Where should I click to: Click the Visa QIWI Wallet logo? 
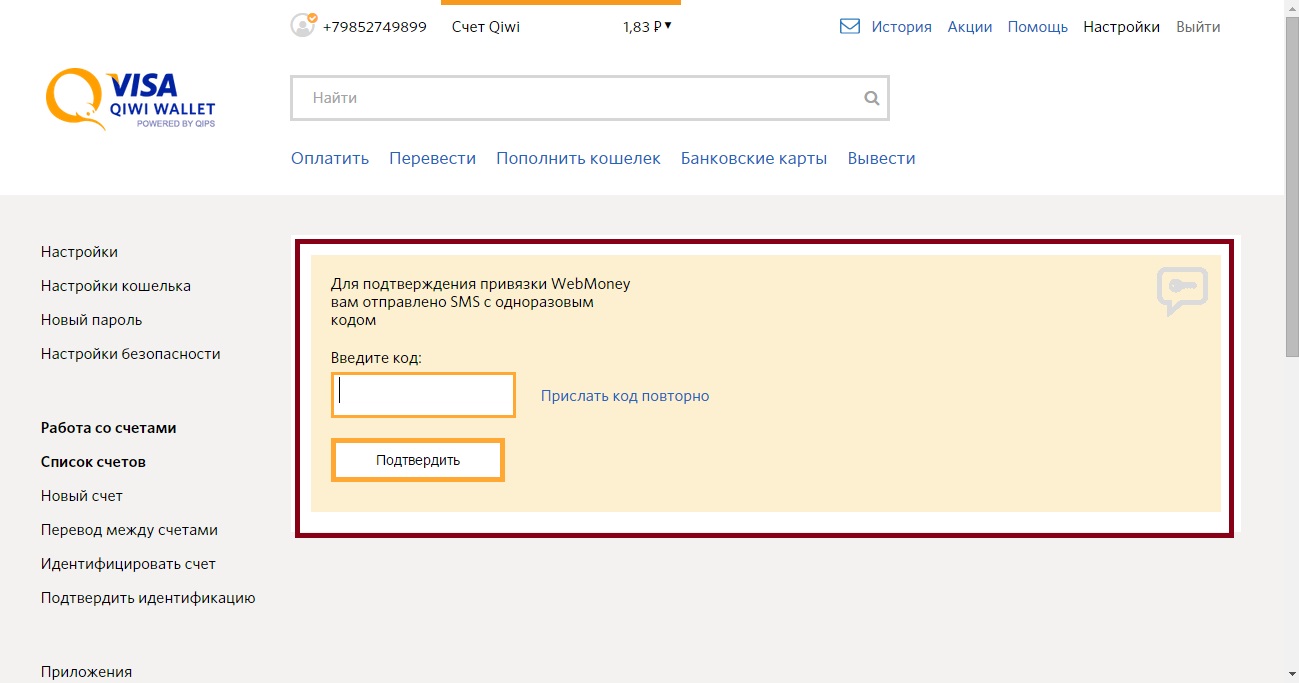click(x=130, y=99)
